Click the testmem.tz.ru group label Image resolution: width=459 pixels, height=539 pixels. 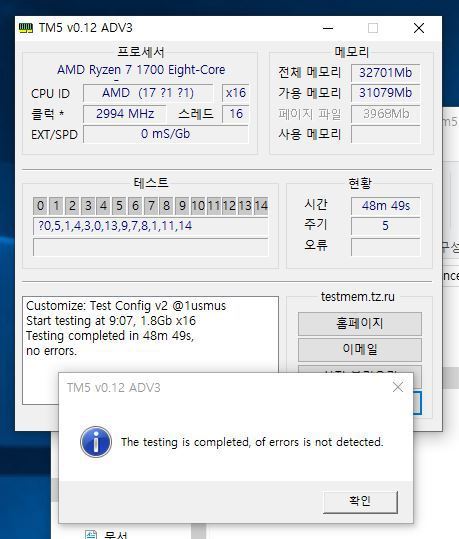click(358, 297)
